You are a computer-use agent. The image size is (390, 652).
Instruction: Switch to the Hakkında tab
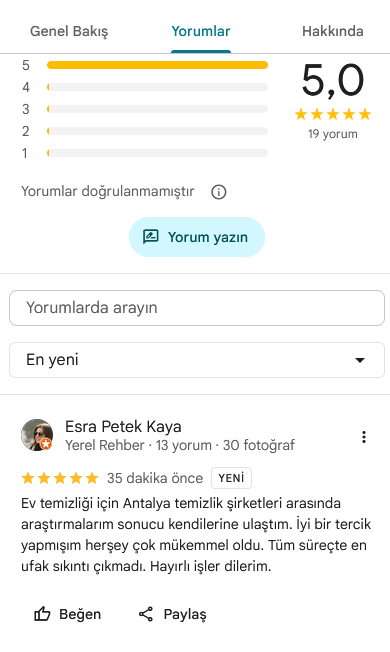(333, 31)
